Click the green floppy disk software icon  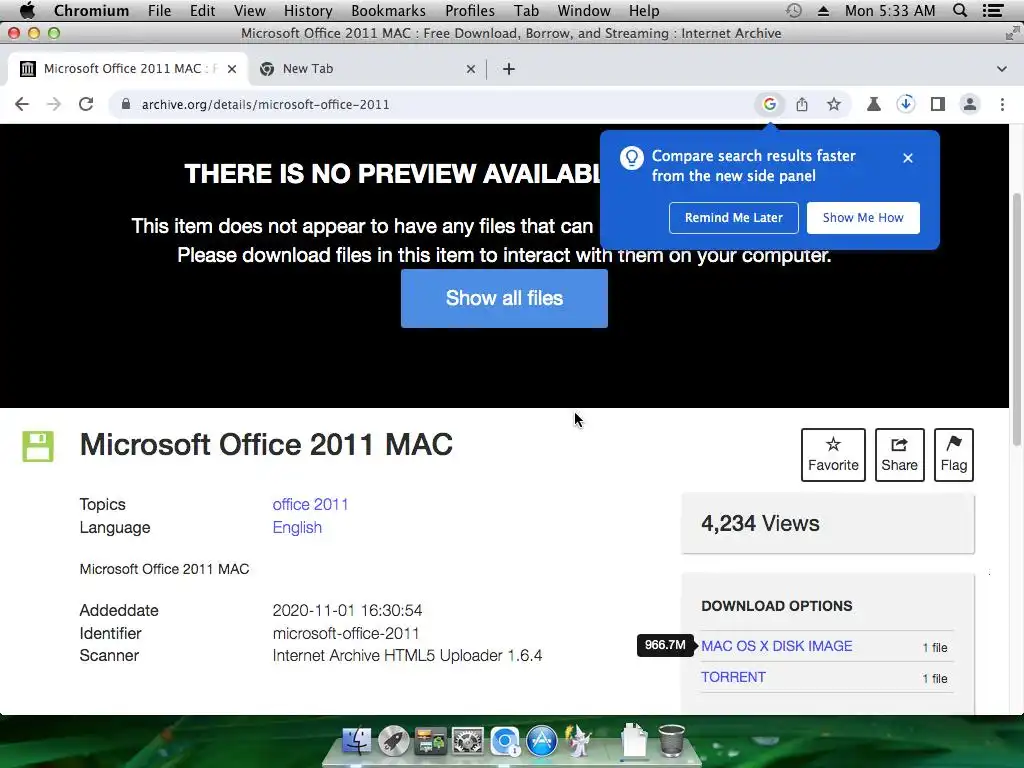click(x=38, y=447)
